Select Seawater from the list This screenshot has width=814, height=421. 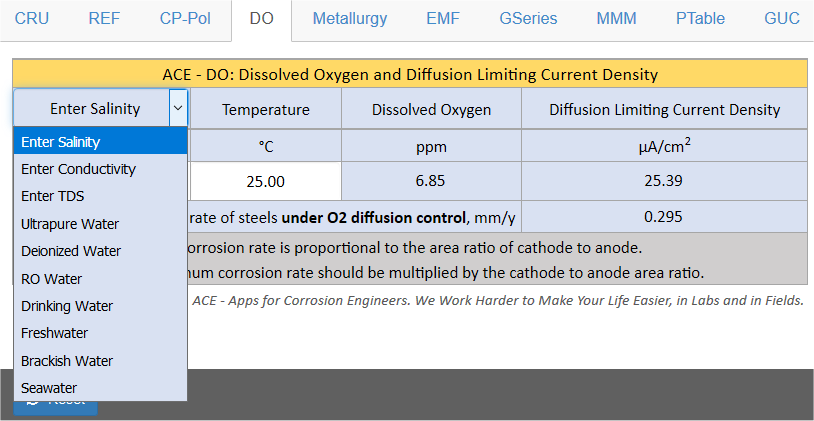[x=49, y=388]
